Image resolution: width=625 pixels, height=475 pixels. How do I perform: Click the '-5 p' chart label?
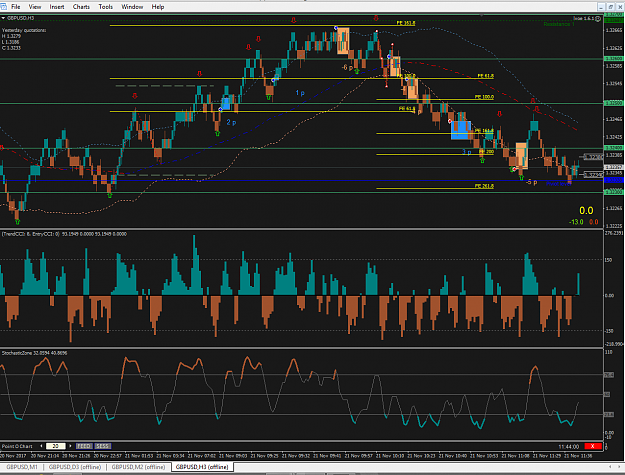[531, 182]
